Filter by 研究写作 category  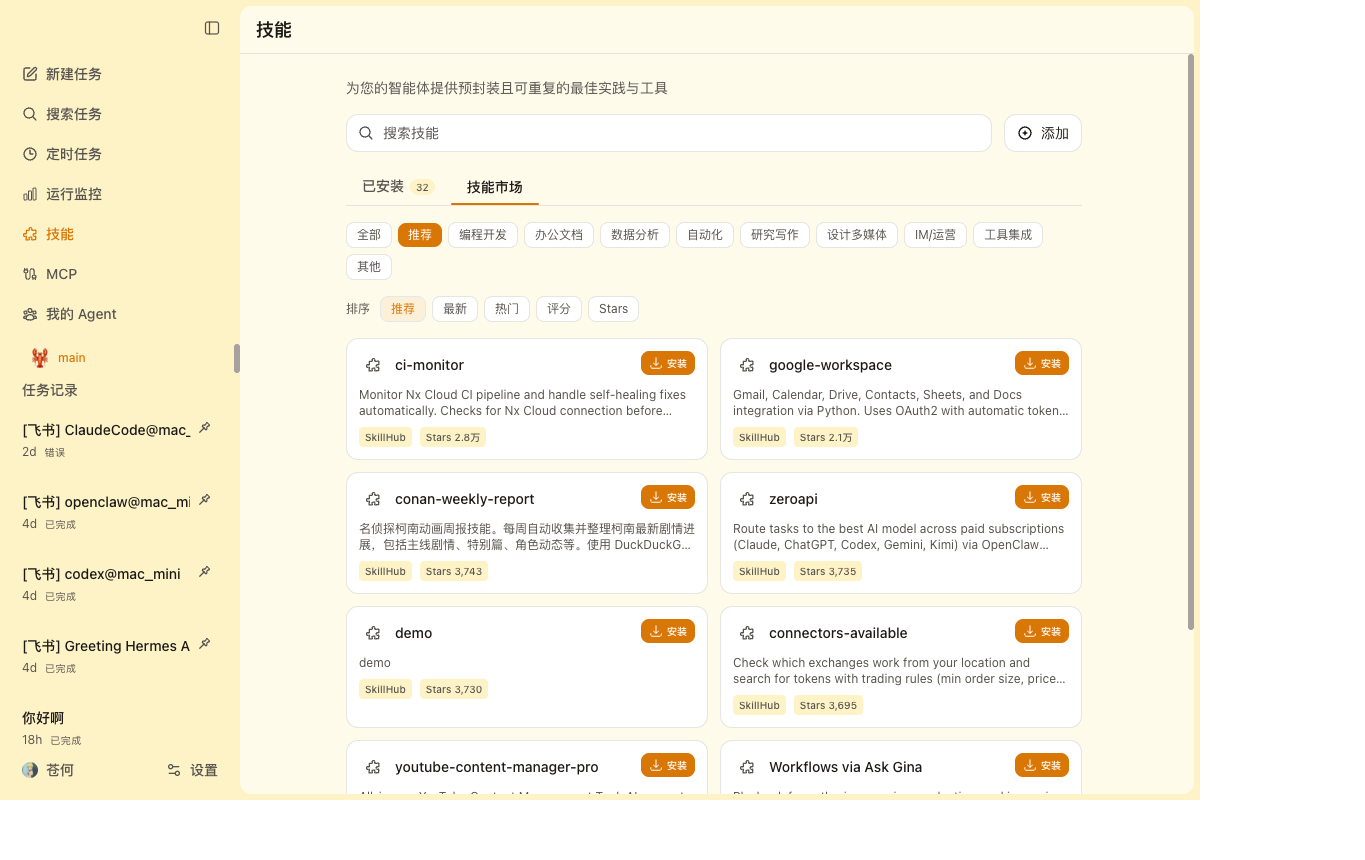click(x=775, y=235)
